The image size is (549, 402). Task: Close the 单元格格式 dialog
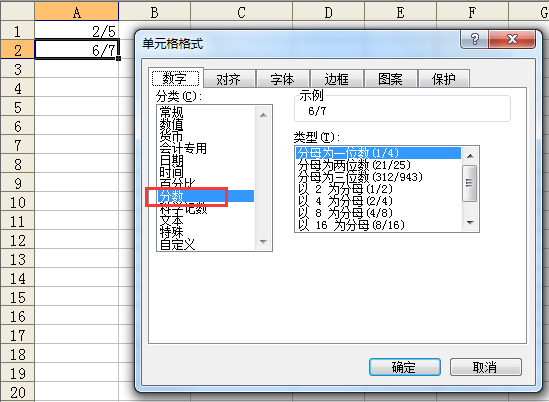tap(512, 39)
